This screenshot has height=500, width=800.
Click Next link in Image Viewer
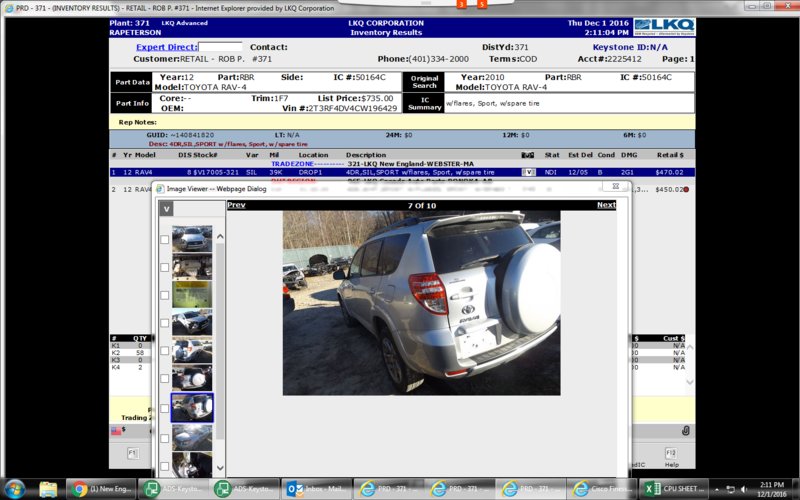click(606, 205)
